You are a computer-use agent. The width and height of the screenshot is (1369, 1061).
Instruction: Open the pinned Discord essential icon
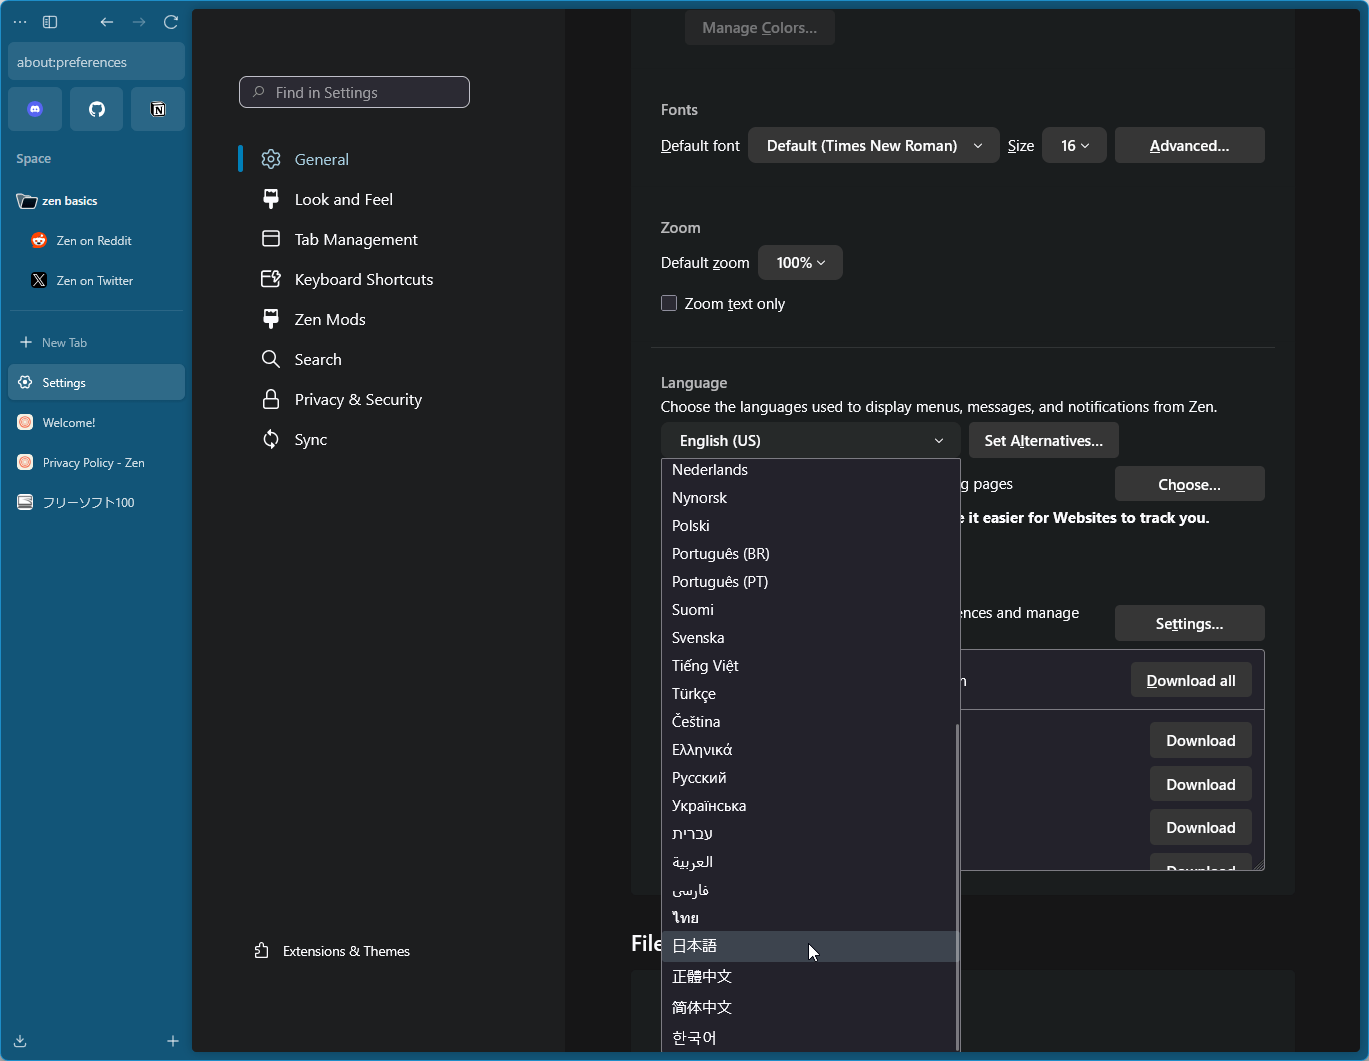35,109
